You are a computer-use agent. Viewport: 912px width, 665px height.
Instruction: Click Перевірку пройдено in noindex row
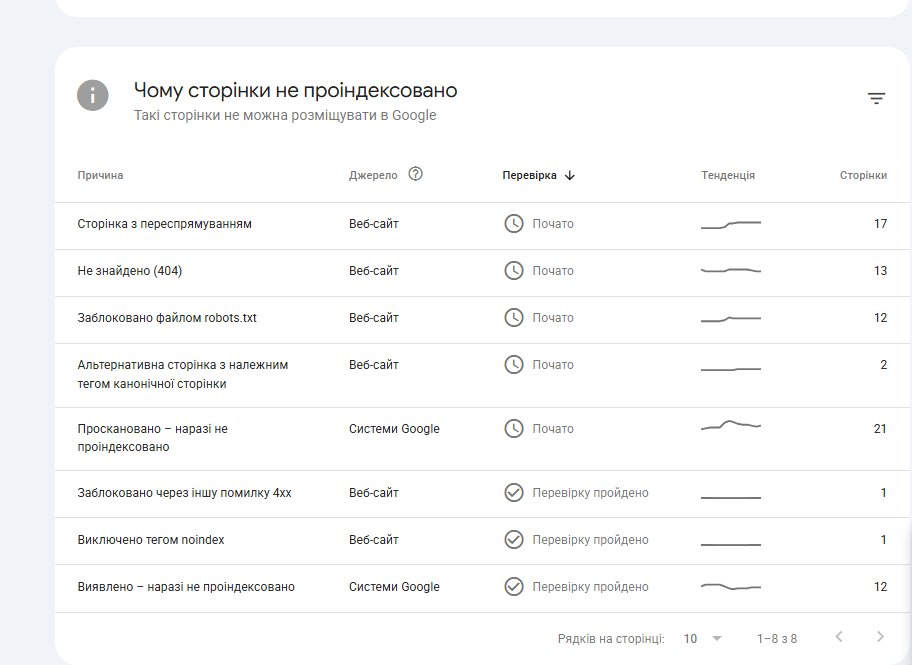tap(590, 540)
